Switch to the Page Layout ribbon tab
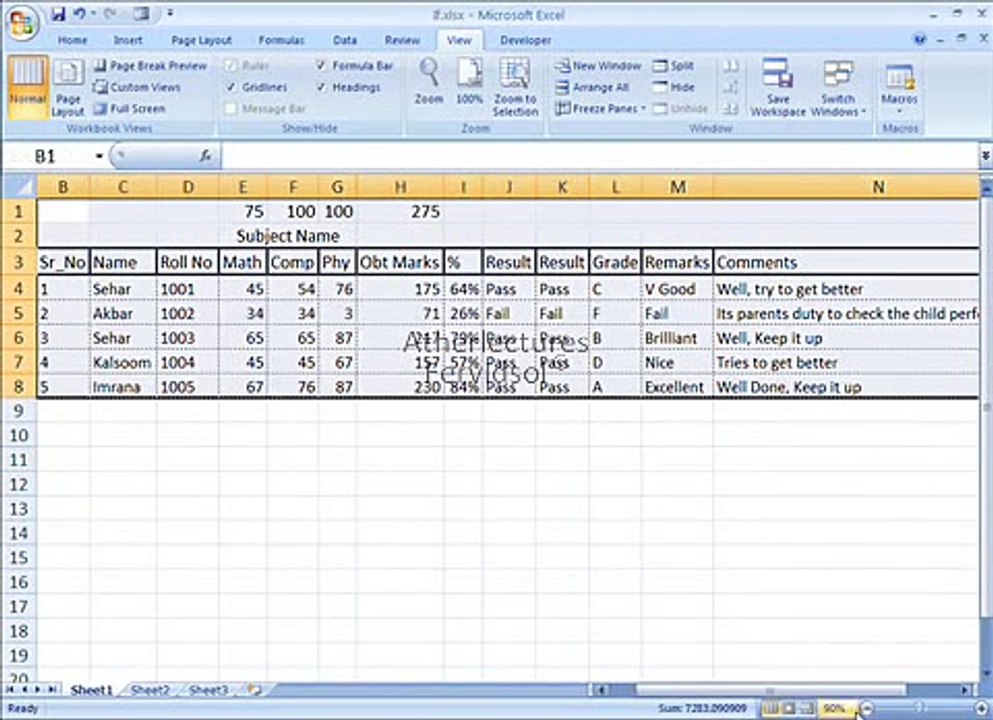This screenshot has width=993, height=720. 201,40
